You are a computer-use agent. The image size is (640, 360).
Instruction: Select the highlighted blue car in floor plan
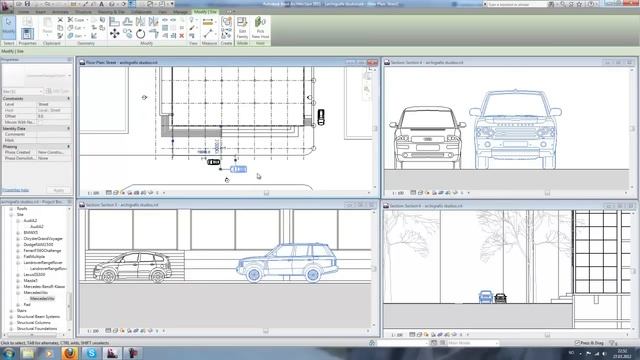coord(238,169)
